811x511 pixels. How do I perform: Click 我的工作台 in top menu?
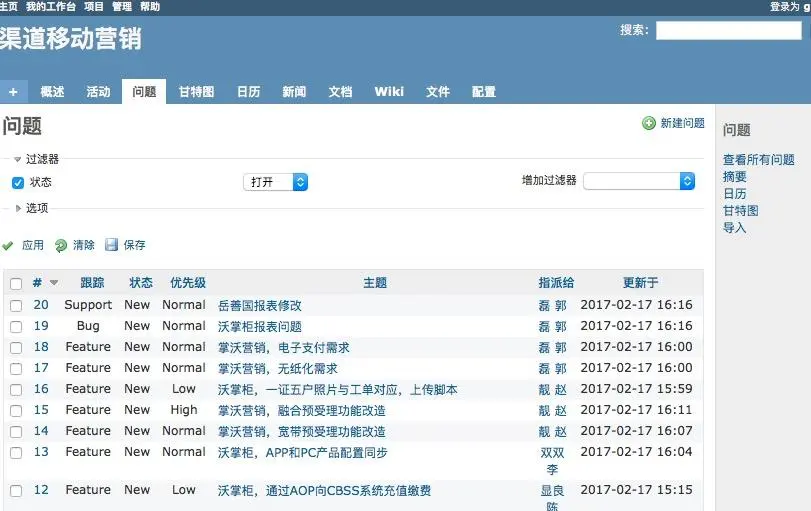pyautogui.click(x=51, y=7)
